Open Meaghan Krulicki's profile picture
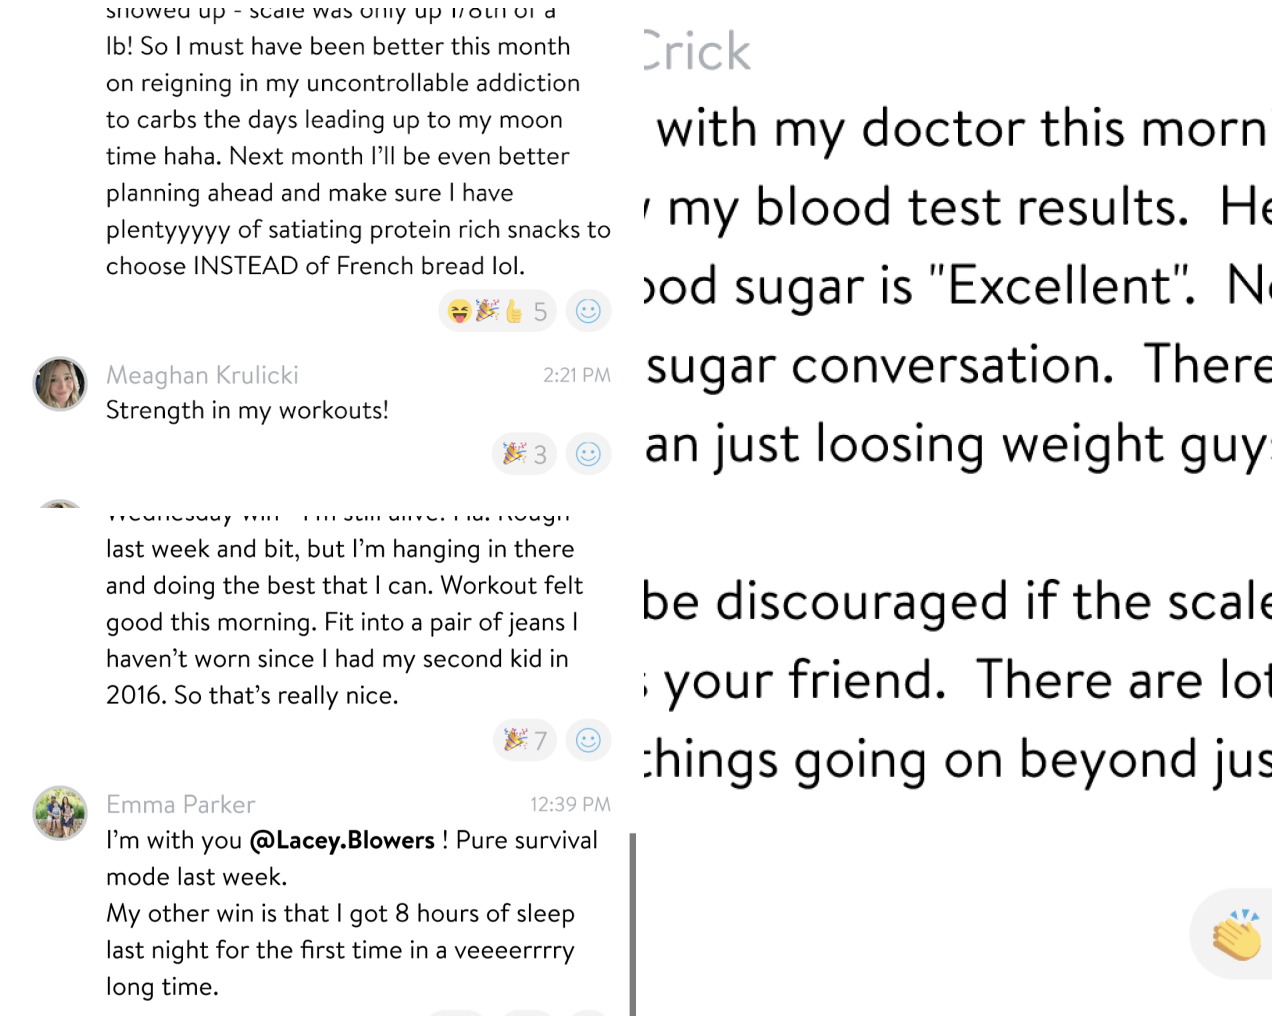Image resolution: width=1280 pixels, height=1024 pixels. (x=60, y=384)
